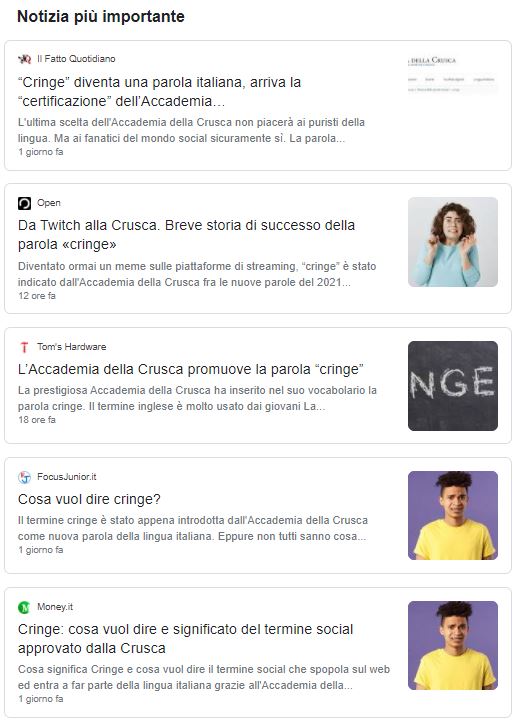Screen dimensions: 517x721
Task: Click the chalkboard "NGE" thumbnail image
Action: point(453,386)
